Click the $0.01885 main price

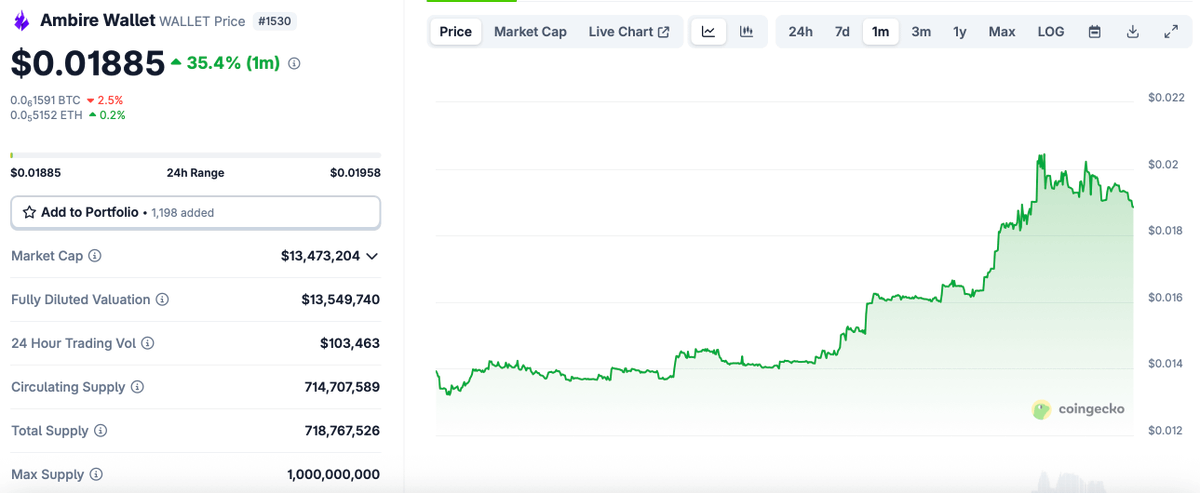tap(87, 63)
